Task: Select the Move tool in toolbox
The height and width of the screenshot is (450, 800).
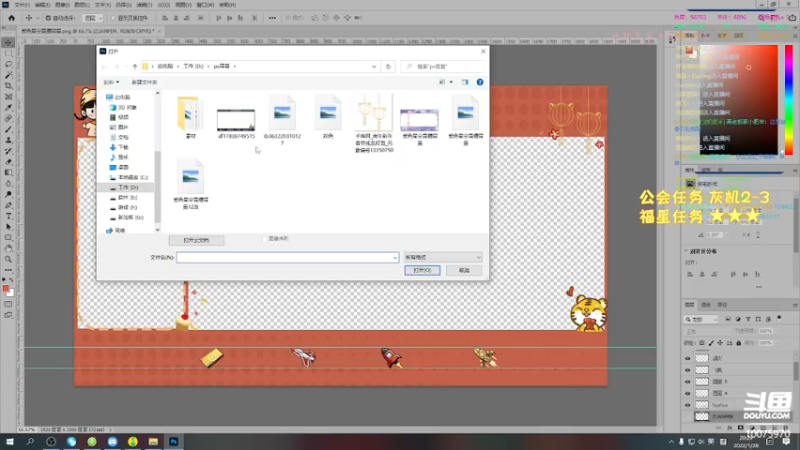Action: coord(8,43)
